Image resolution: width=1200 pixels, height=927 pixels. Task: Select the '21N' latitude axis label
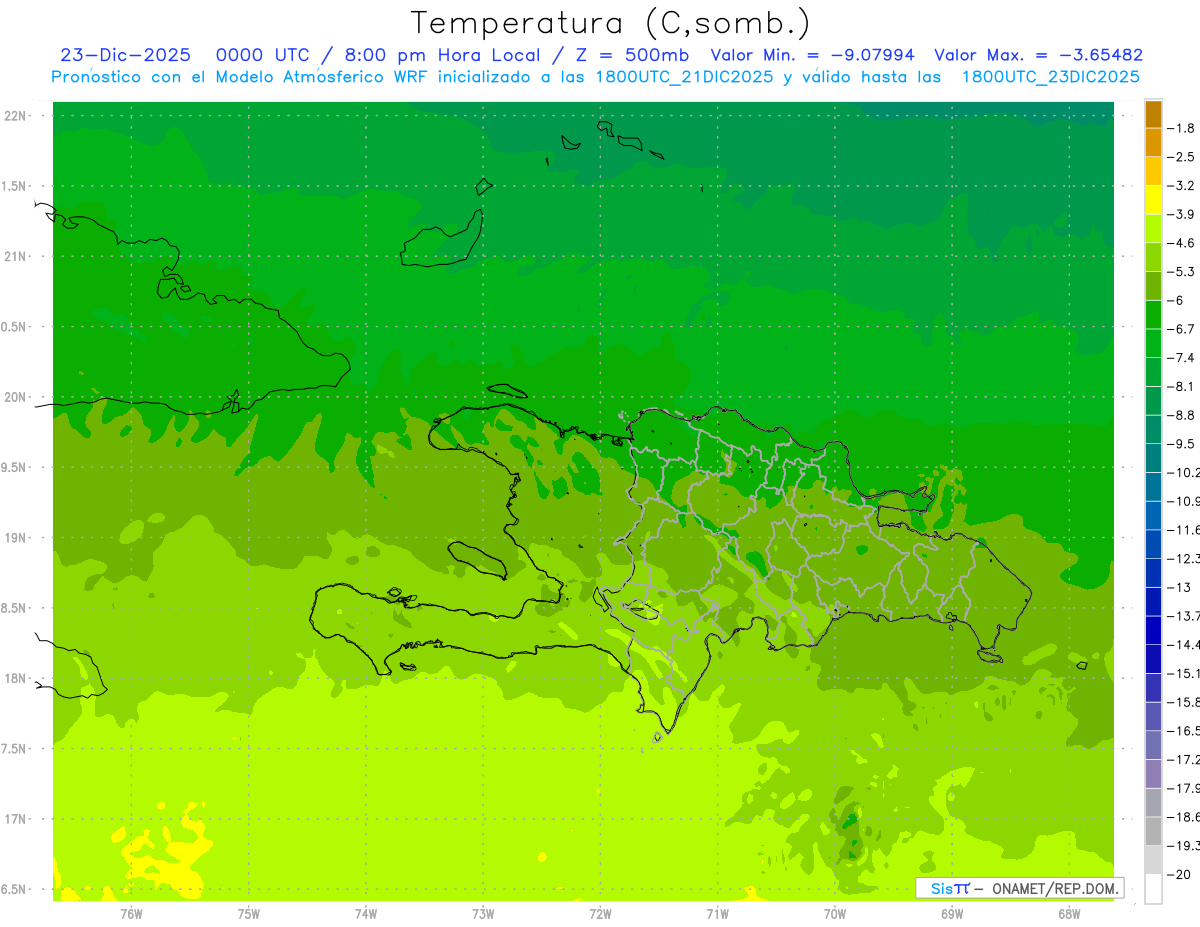tap(16, 256)
